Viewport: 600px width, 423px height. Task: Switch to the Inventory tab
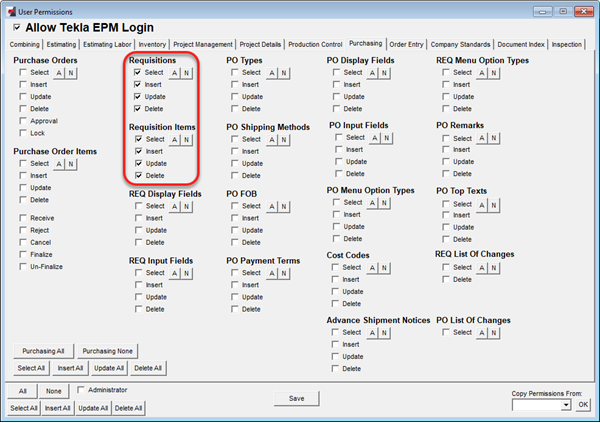152,44
